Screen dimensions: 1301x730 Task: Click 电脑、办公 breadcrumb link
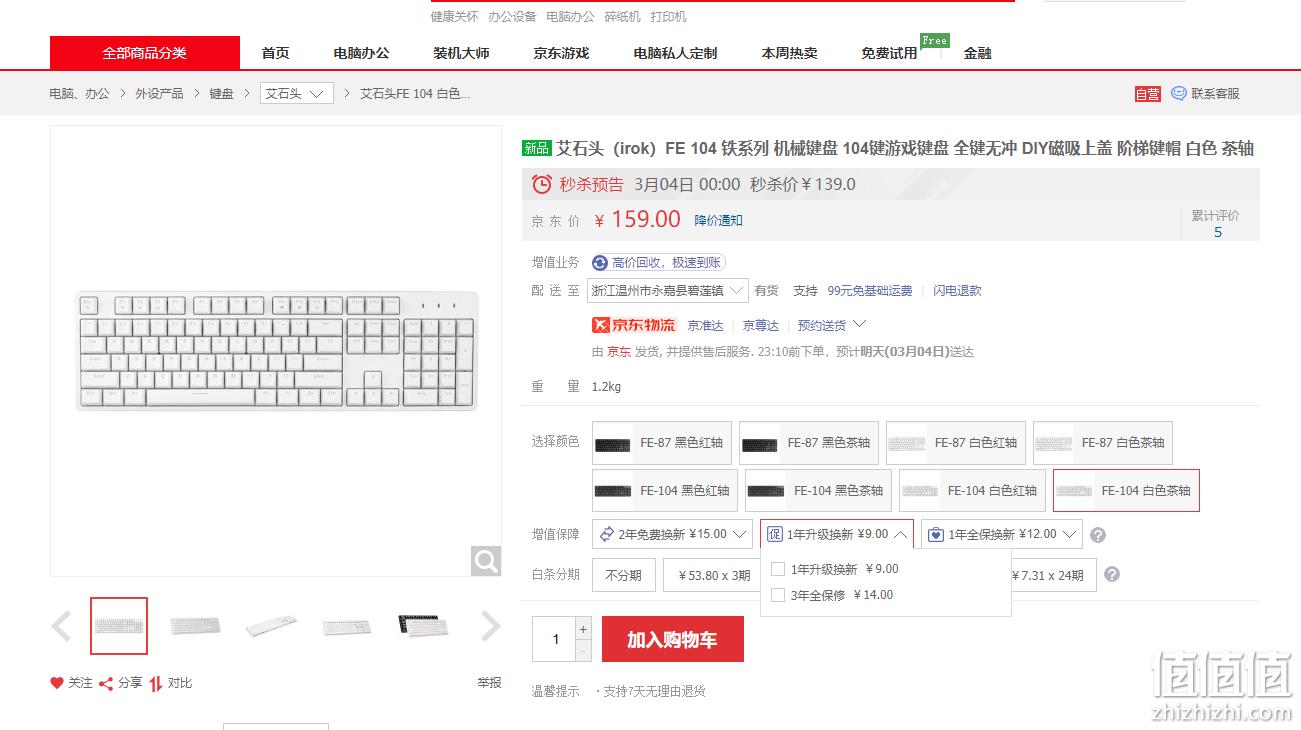pos(79,93)
